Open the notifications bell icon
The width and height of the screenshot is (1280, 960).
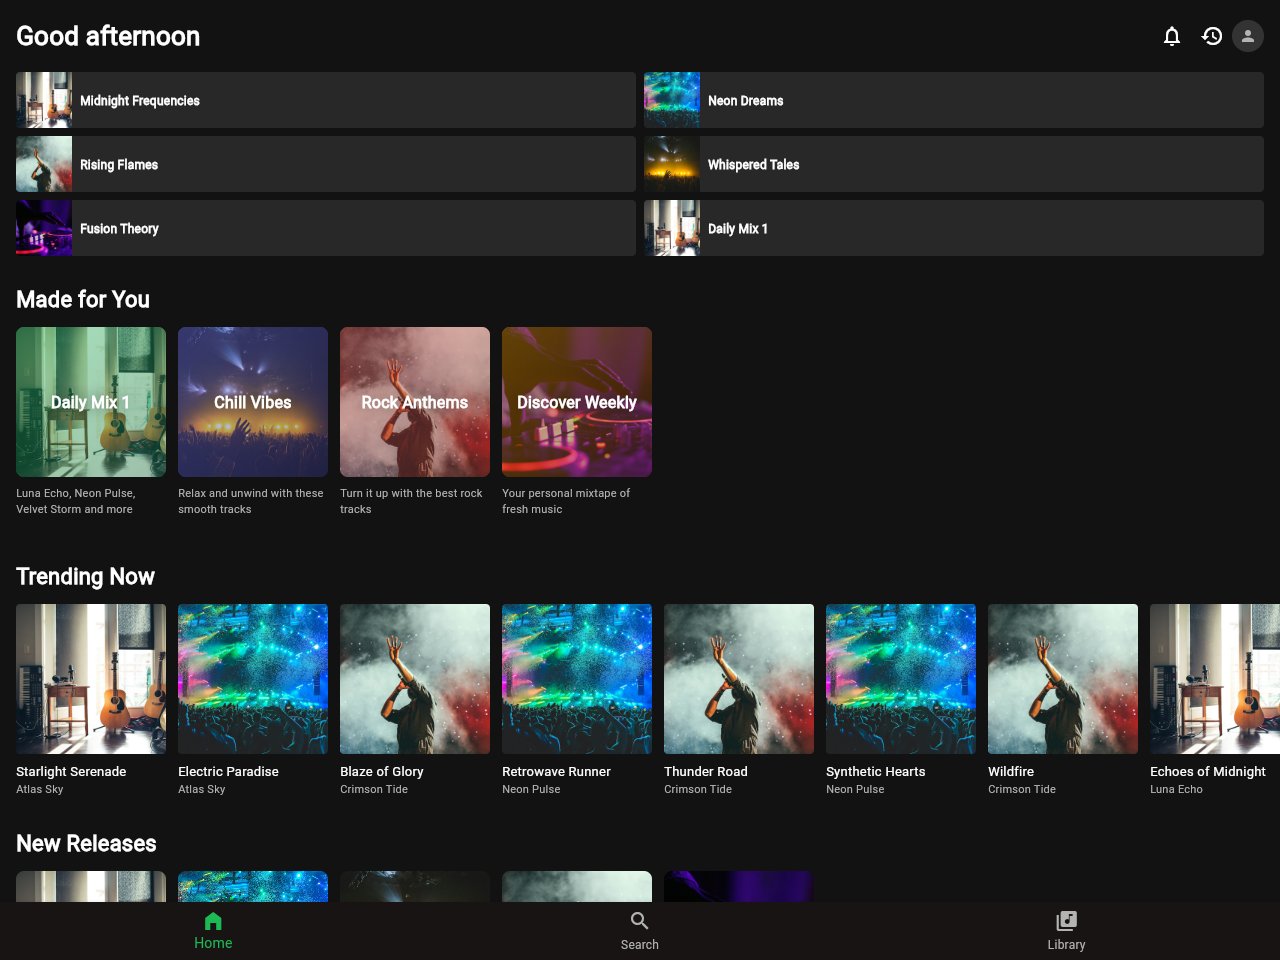[1172, 36]
